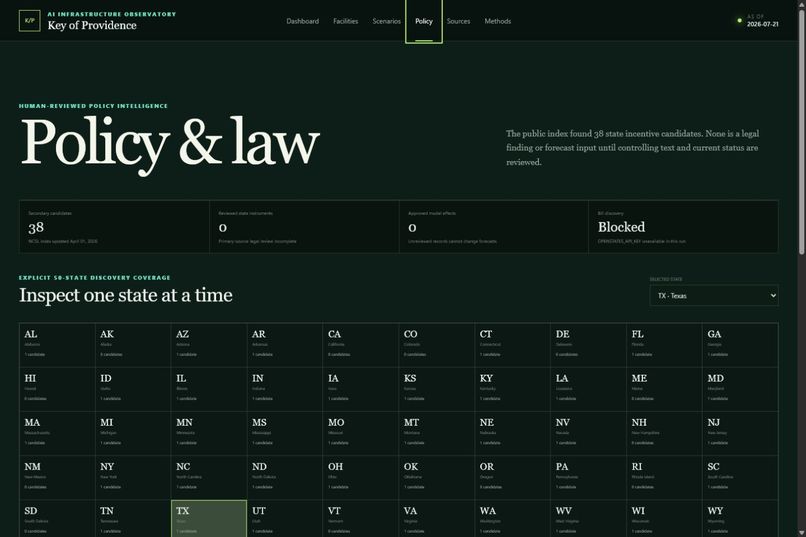Open the MO Missouri tile
The image size is (806, 537).
tap(360, 433)
